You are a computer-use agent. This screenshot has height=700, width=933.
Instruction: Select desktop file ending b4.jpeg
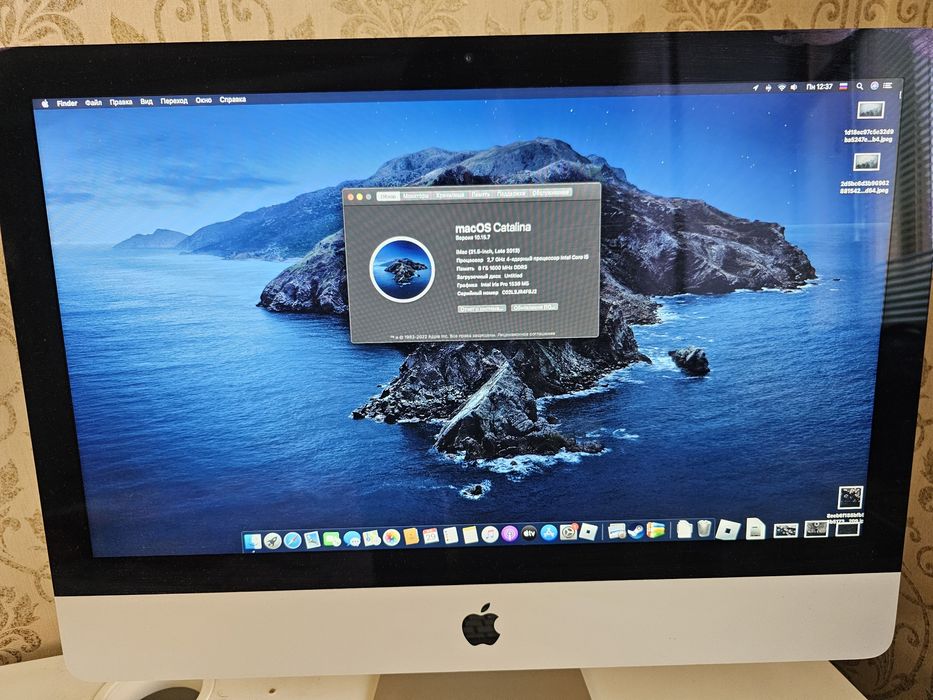pos(870,123)
